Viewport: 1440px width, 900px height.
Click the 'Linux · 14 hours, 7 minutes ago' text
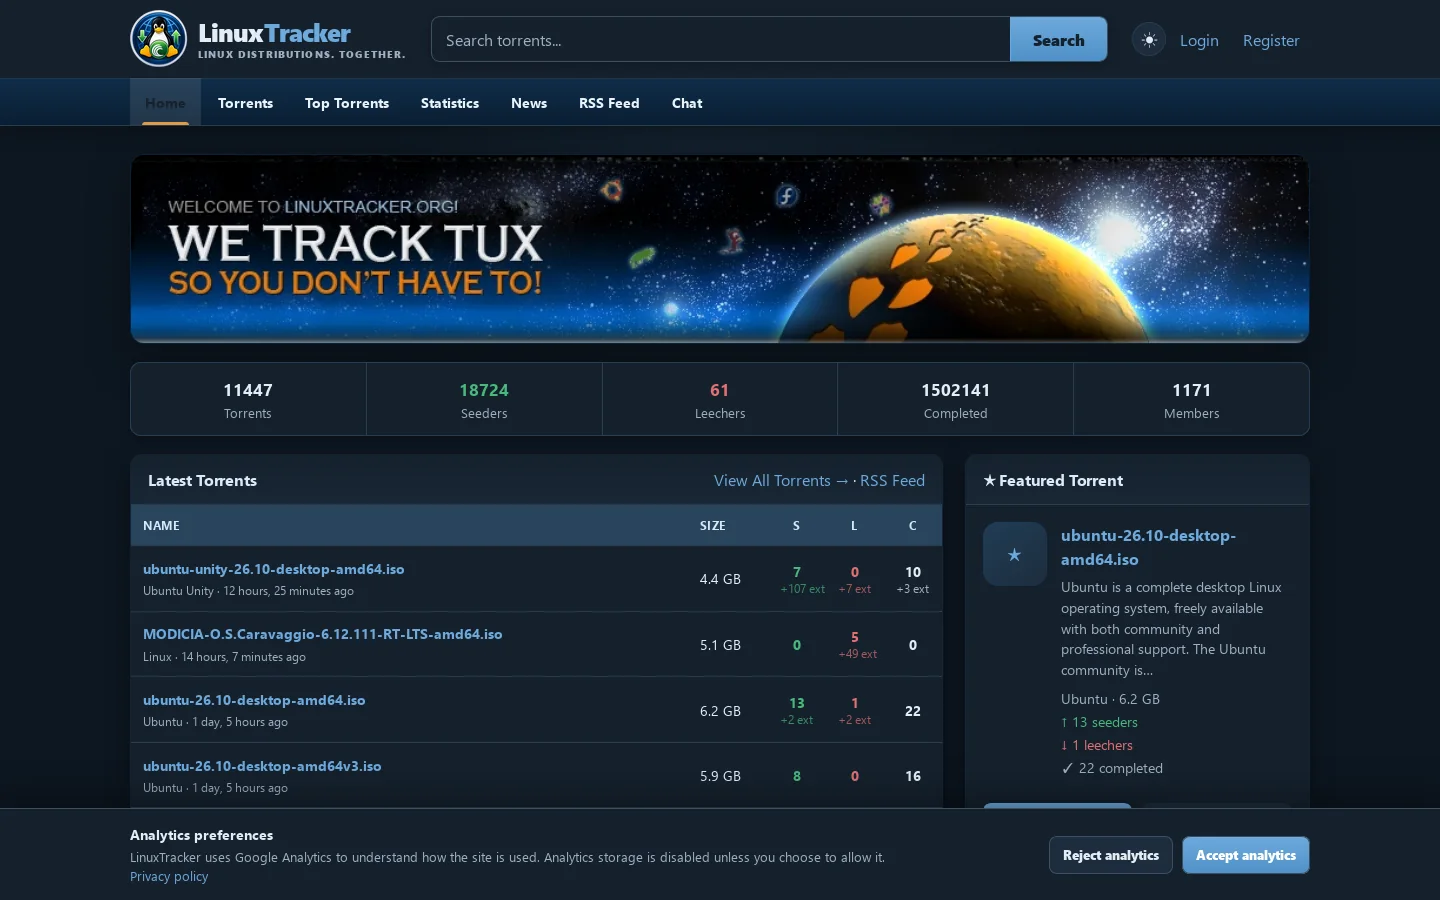[224, 657]
